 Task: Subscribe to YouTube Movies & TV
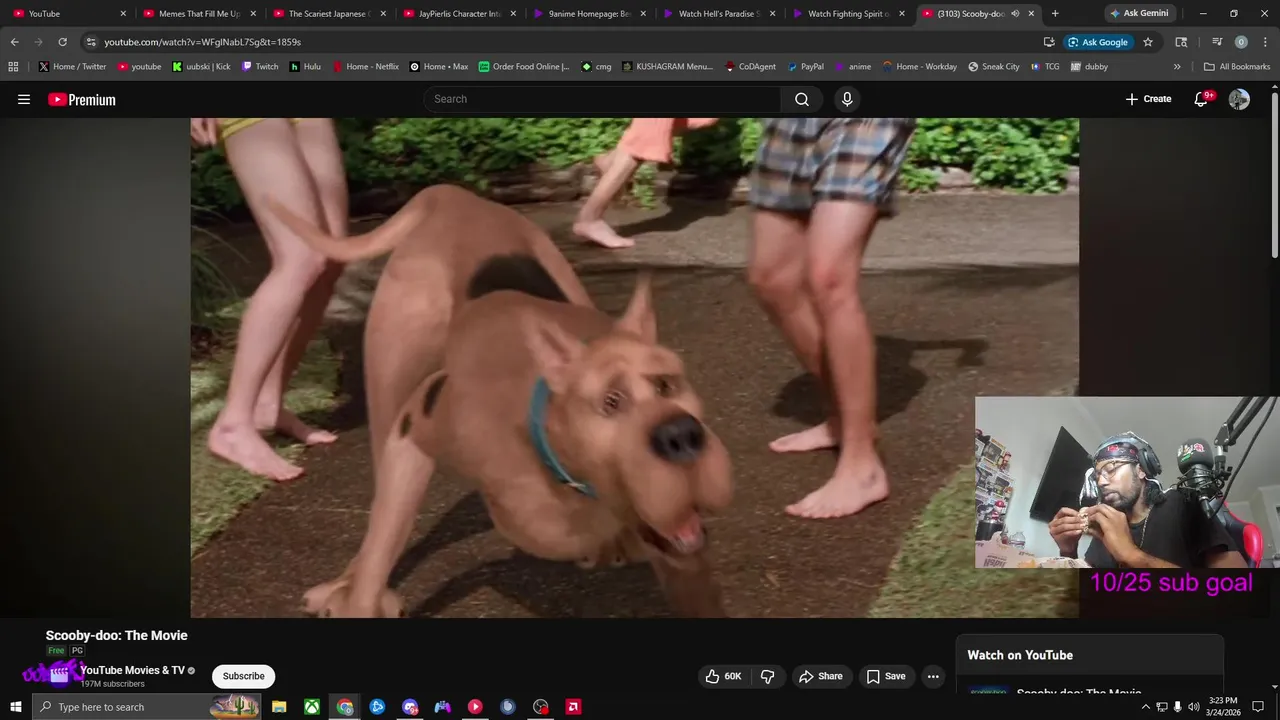(x=244, y=676)
